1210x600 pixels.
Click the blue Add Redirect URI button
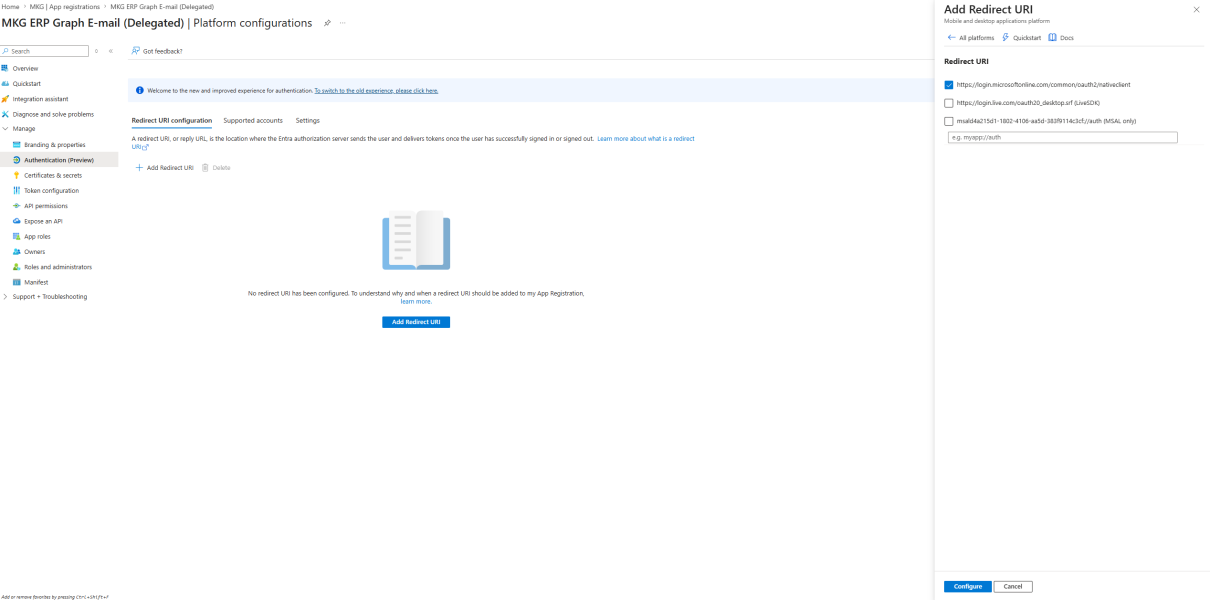[416, 322]
